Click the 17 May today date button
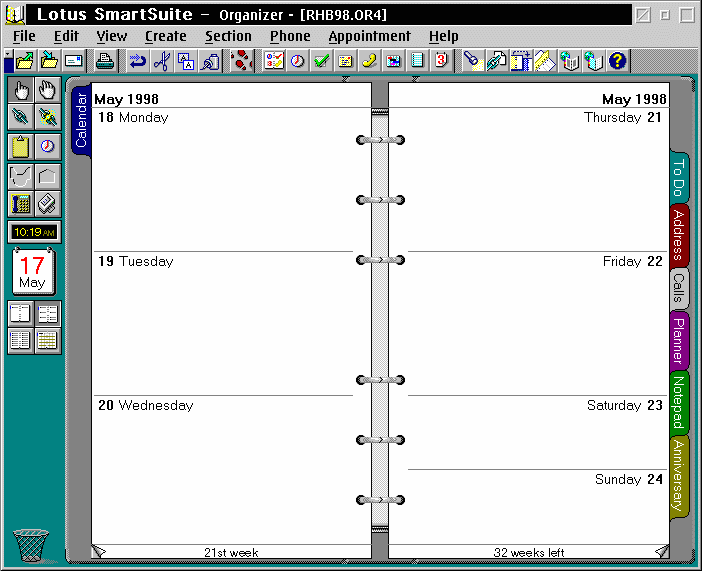Screen dimensions: 702x571 pyautogui.click(x=32, y=272)
